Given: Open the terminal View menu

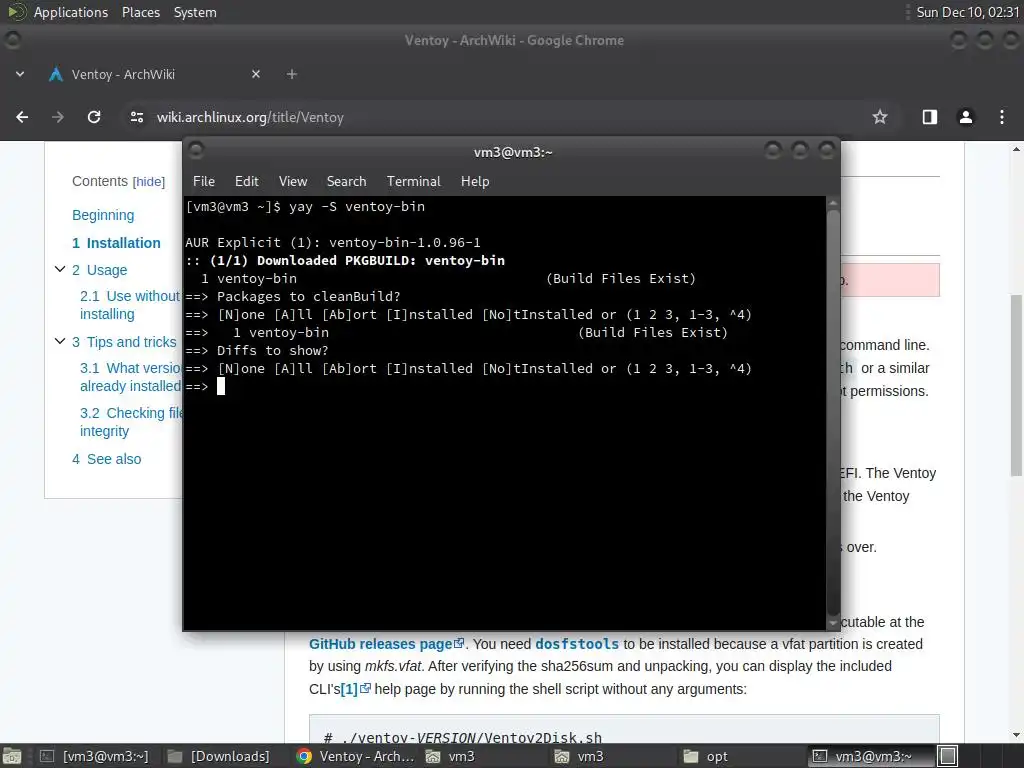Looking at the screenshot, I should tap(293, 181).
